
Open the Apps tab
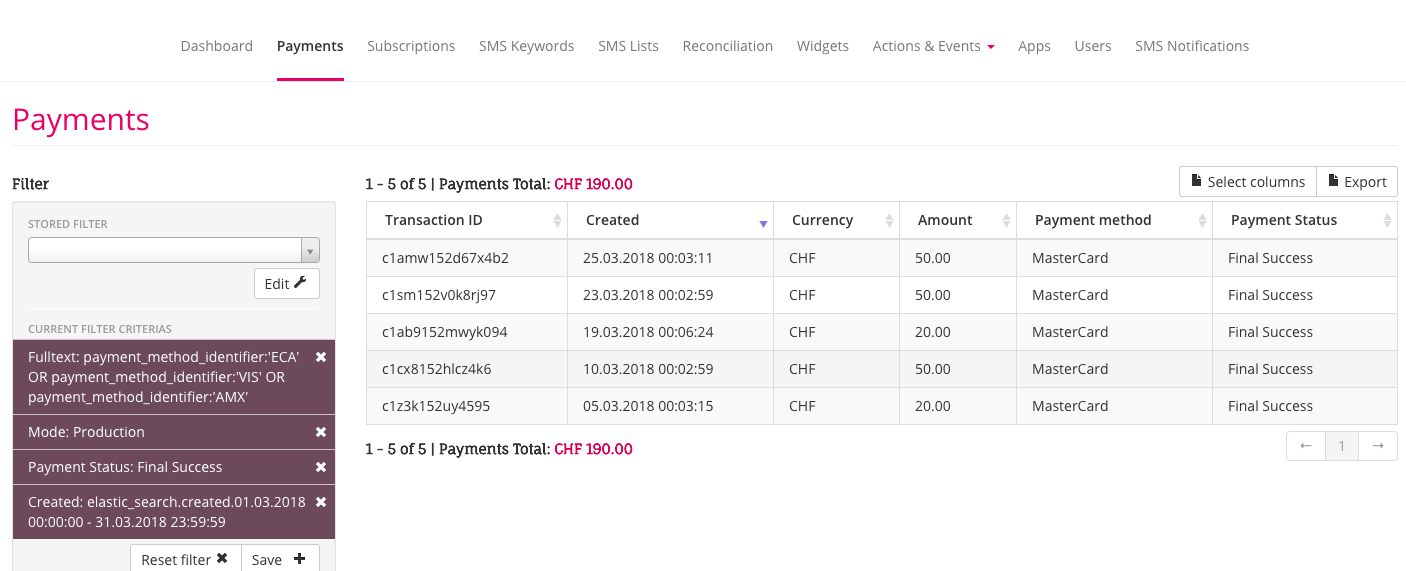click(1034, 46)
